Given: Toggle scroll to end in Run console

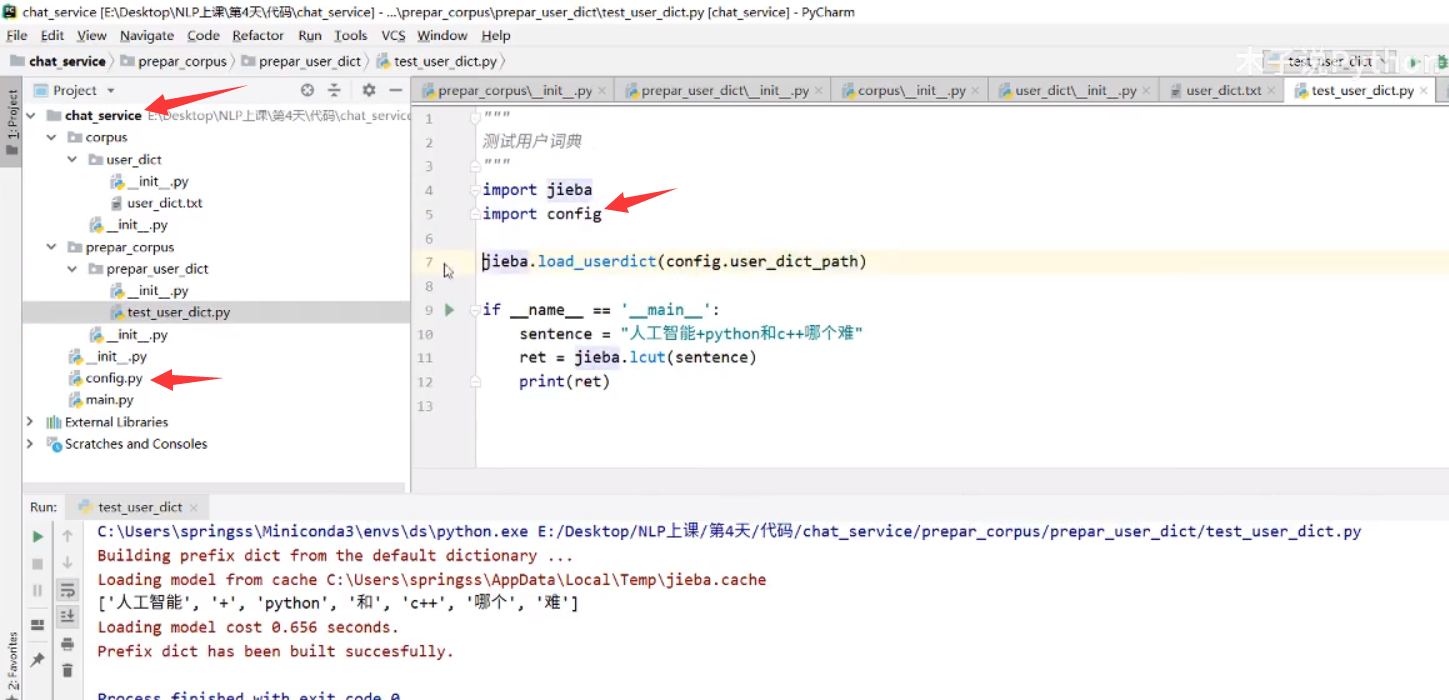Looking at the screenshot, I should (x=67, y=616).
